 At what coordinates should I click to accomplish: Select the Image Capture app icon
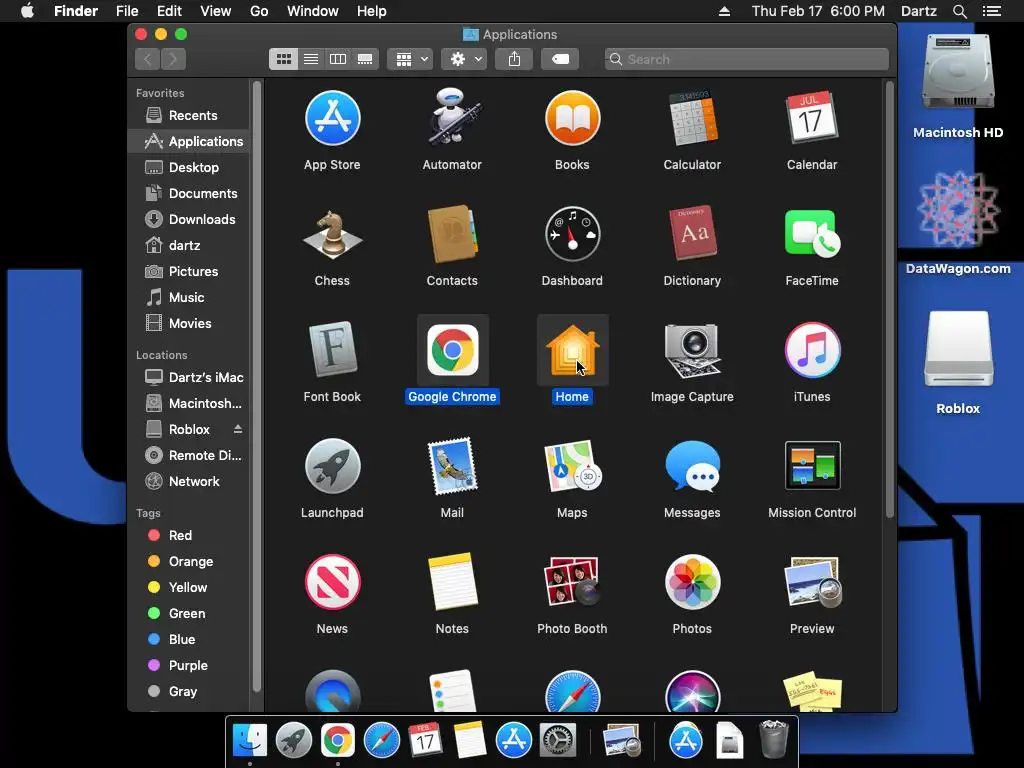pyautogui.click(x=692, y=350)
